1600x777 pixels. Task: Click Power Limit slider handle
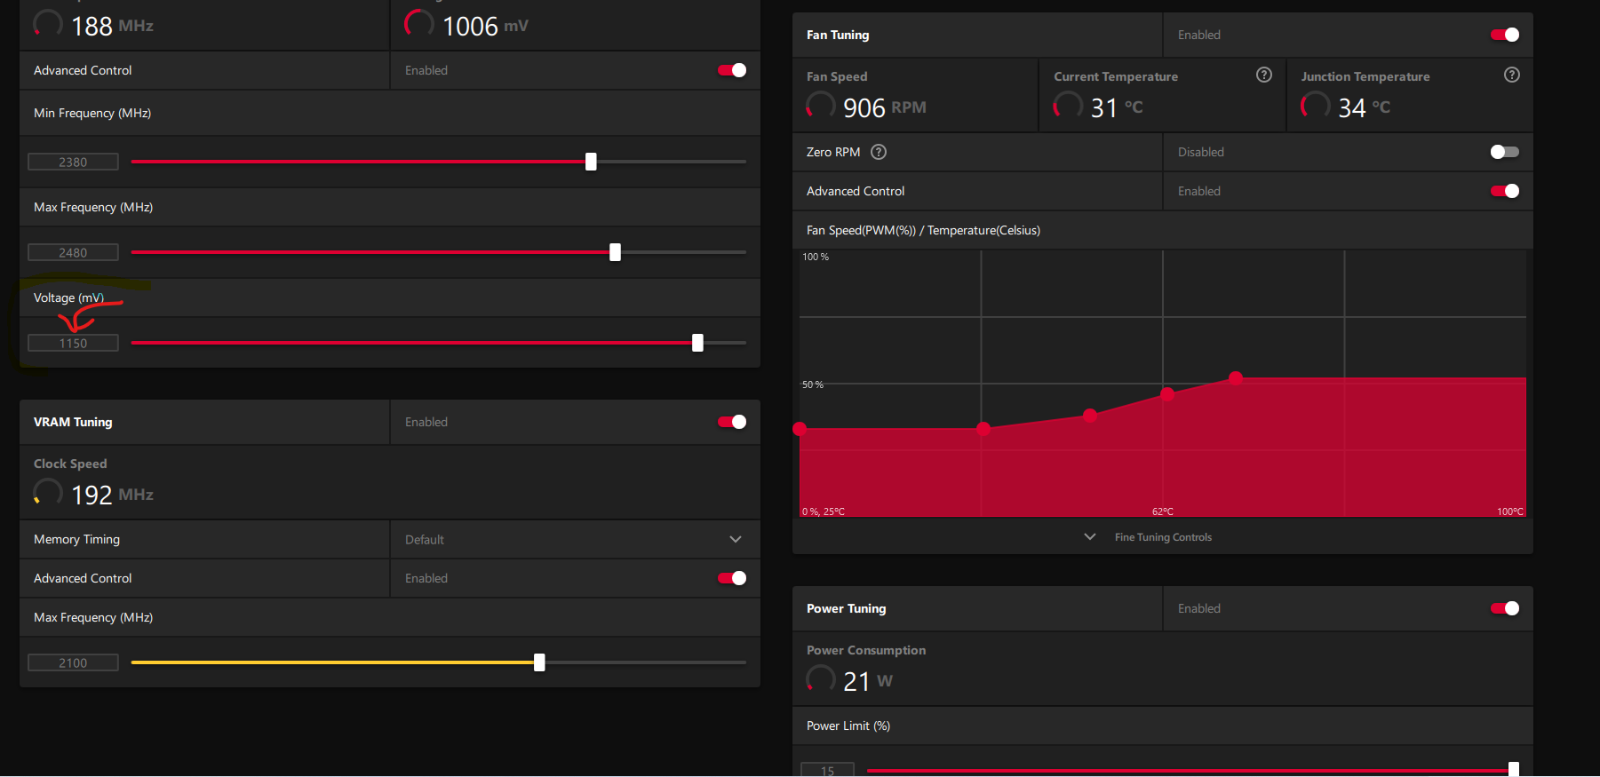coord(1514,769)
